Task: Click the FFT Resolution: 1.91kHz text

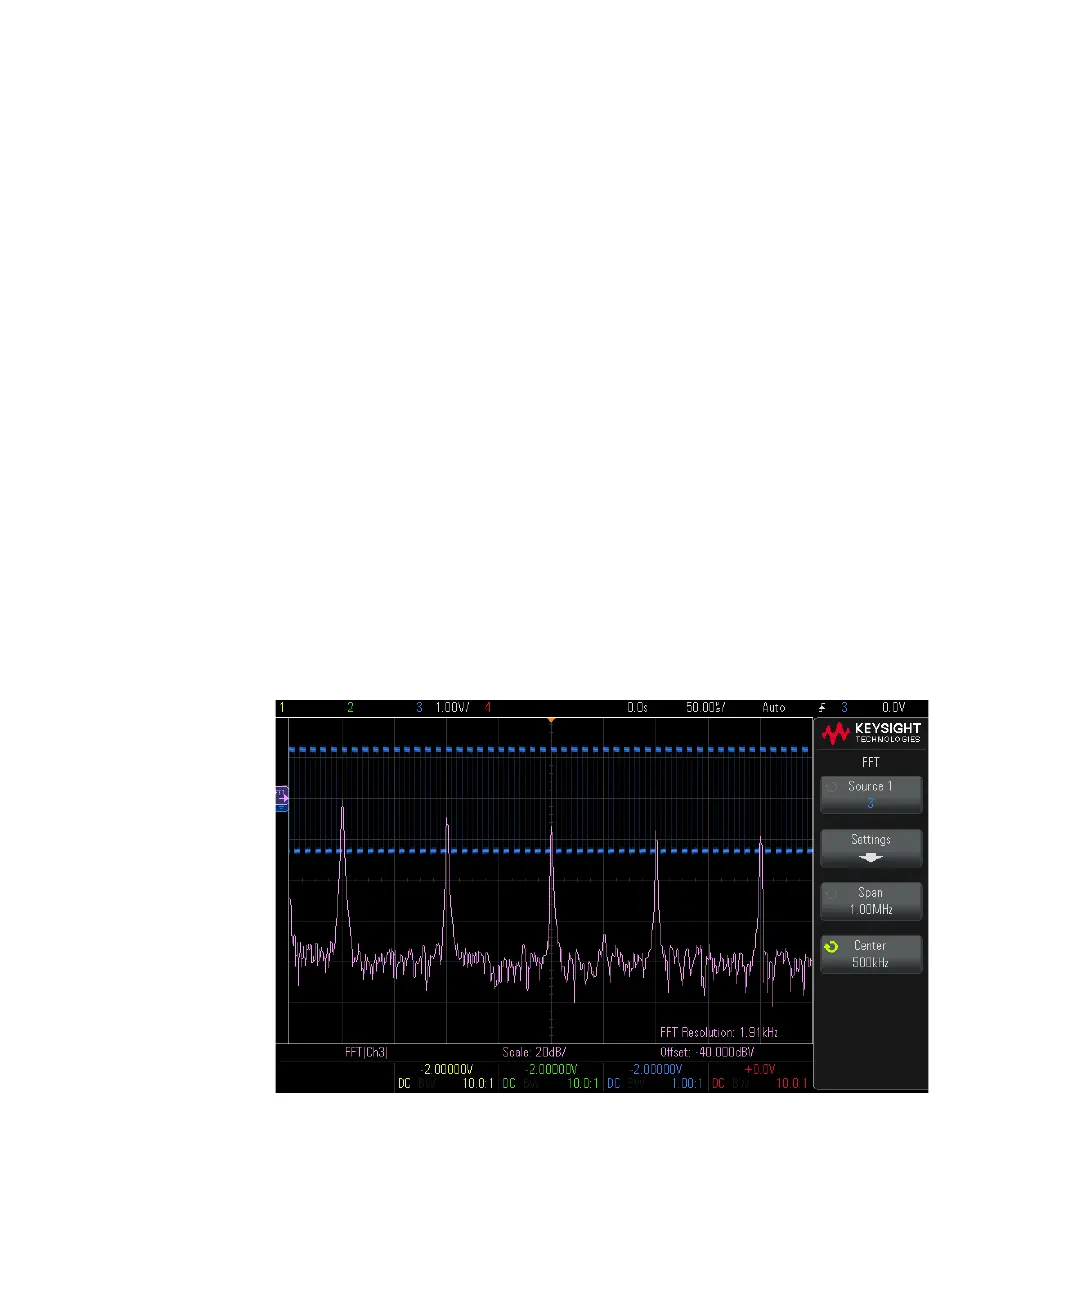Action: click(719, 1032)
